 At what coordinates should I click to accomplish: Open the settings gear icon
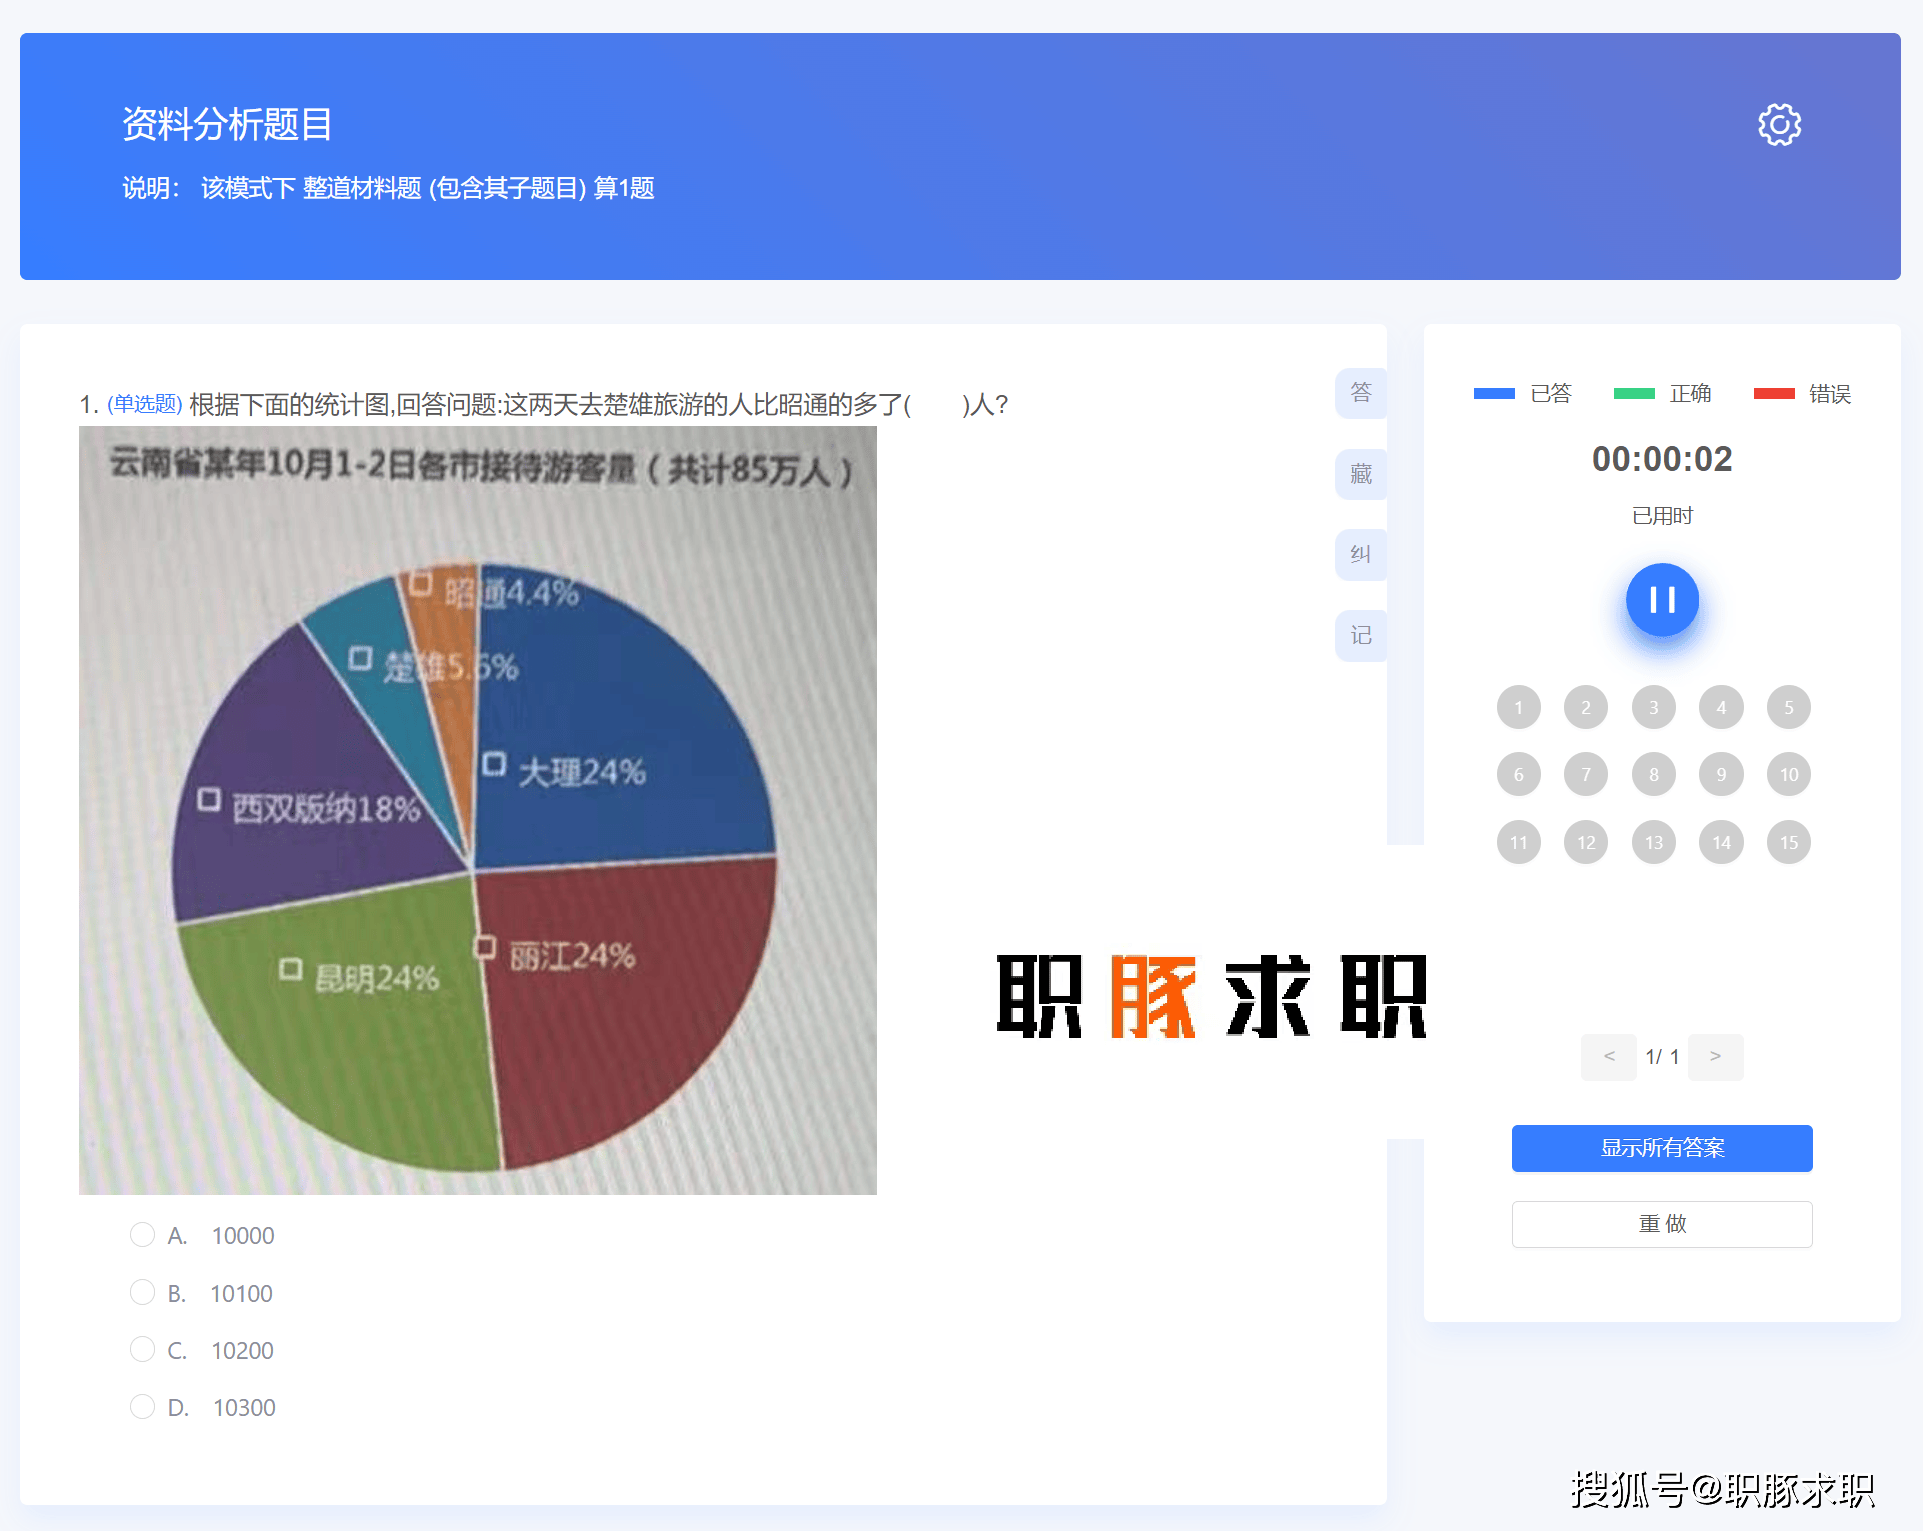click(1779, 125)
